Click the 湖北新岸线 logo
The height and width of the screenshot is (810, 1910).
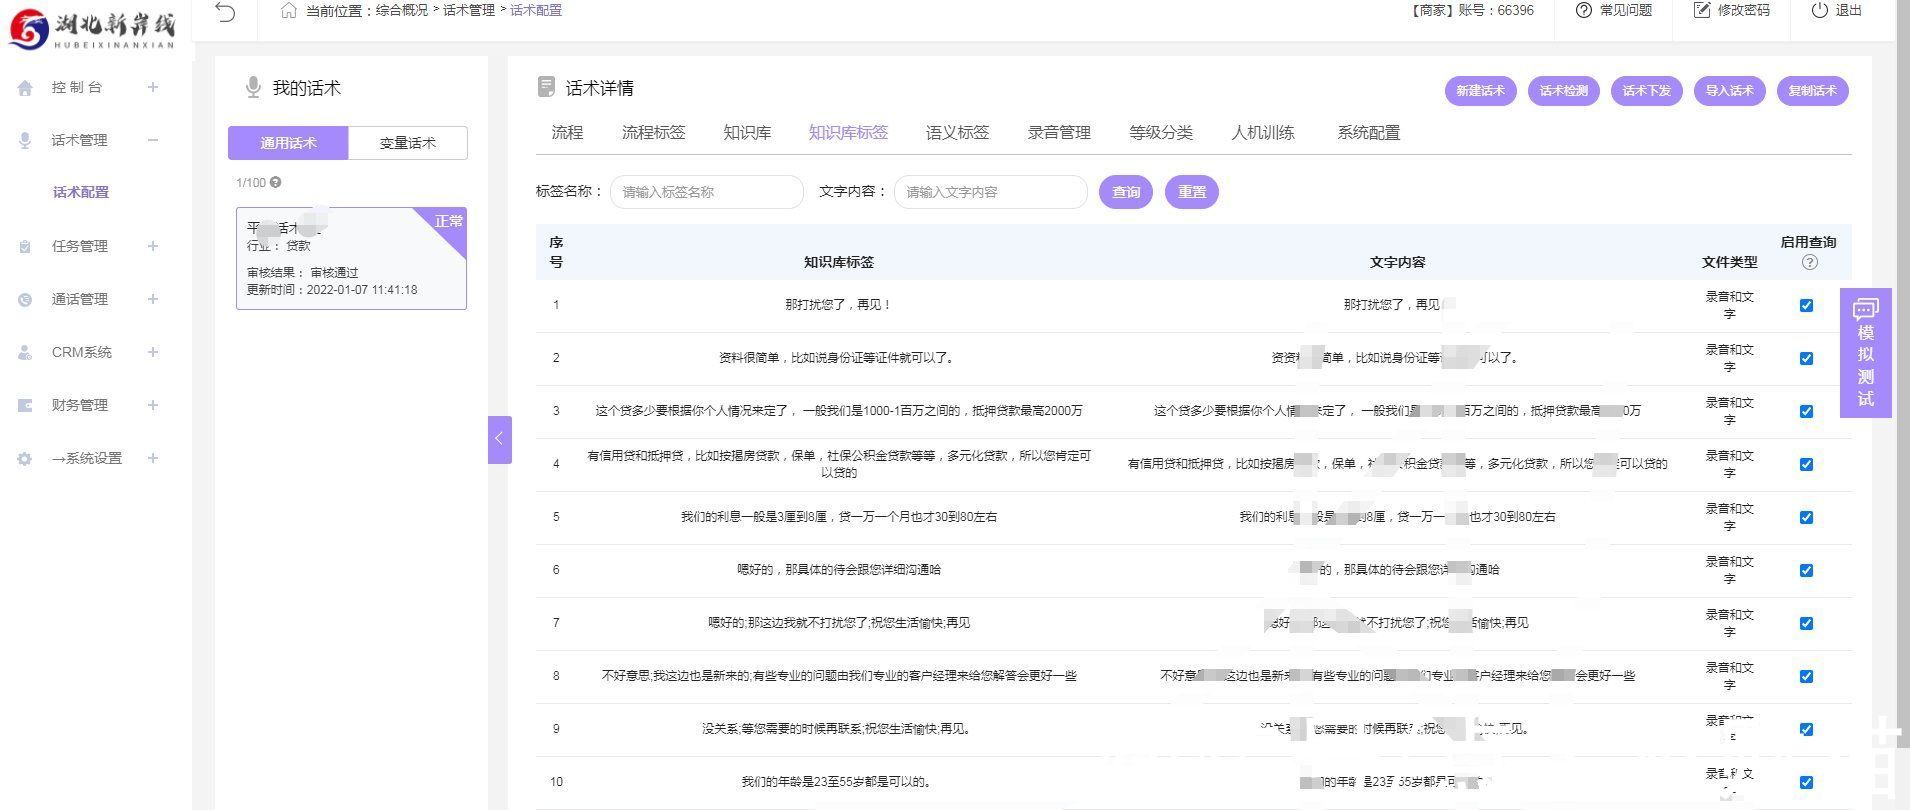click(94, 28)
